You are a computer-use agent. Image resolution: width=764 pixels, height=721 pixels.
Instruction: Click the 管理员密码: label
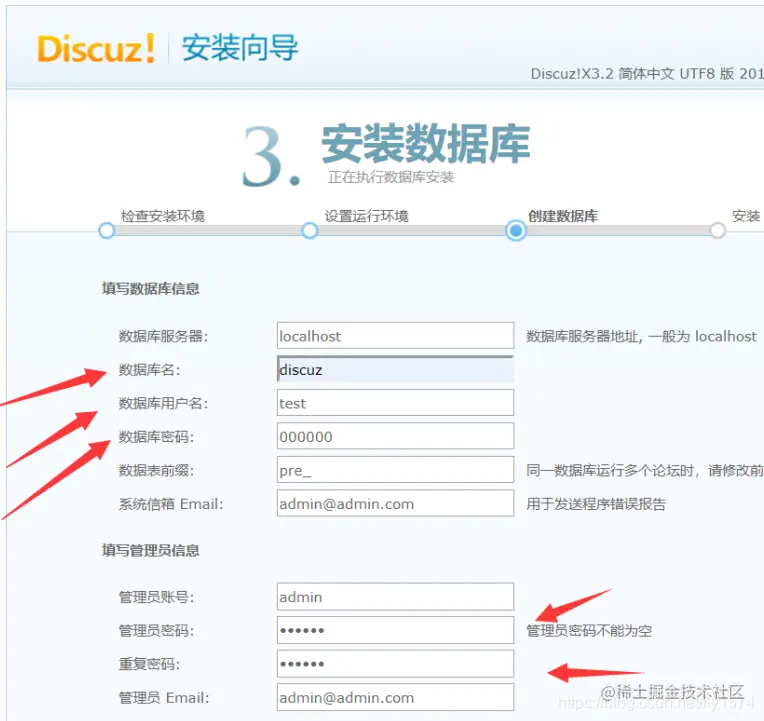pos(156,631)
